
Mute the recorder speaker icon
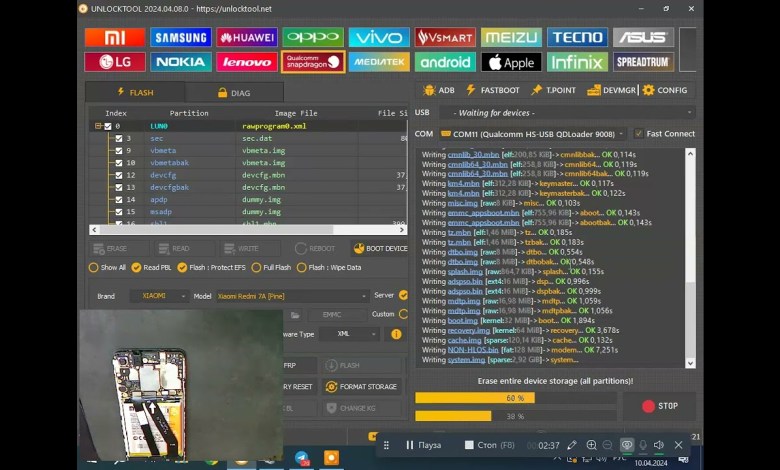coord(659,445)
